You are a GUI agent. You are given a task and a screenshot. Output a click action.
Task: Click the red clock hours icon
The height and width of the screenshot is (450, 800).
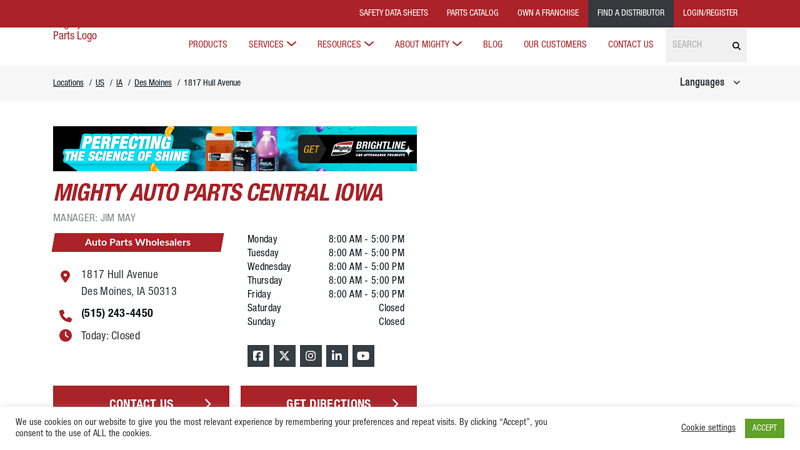coord(65,335)
